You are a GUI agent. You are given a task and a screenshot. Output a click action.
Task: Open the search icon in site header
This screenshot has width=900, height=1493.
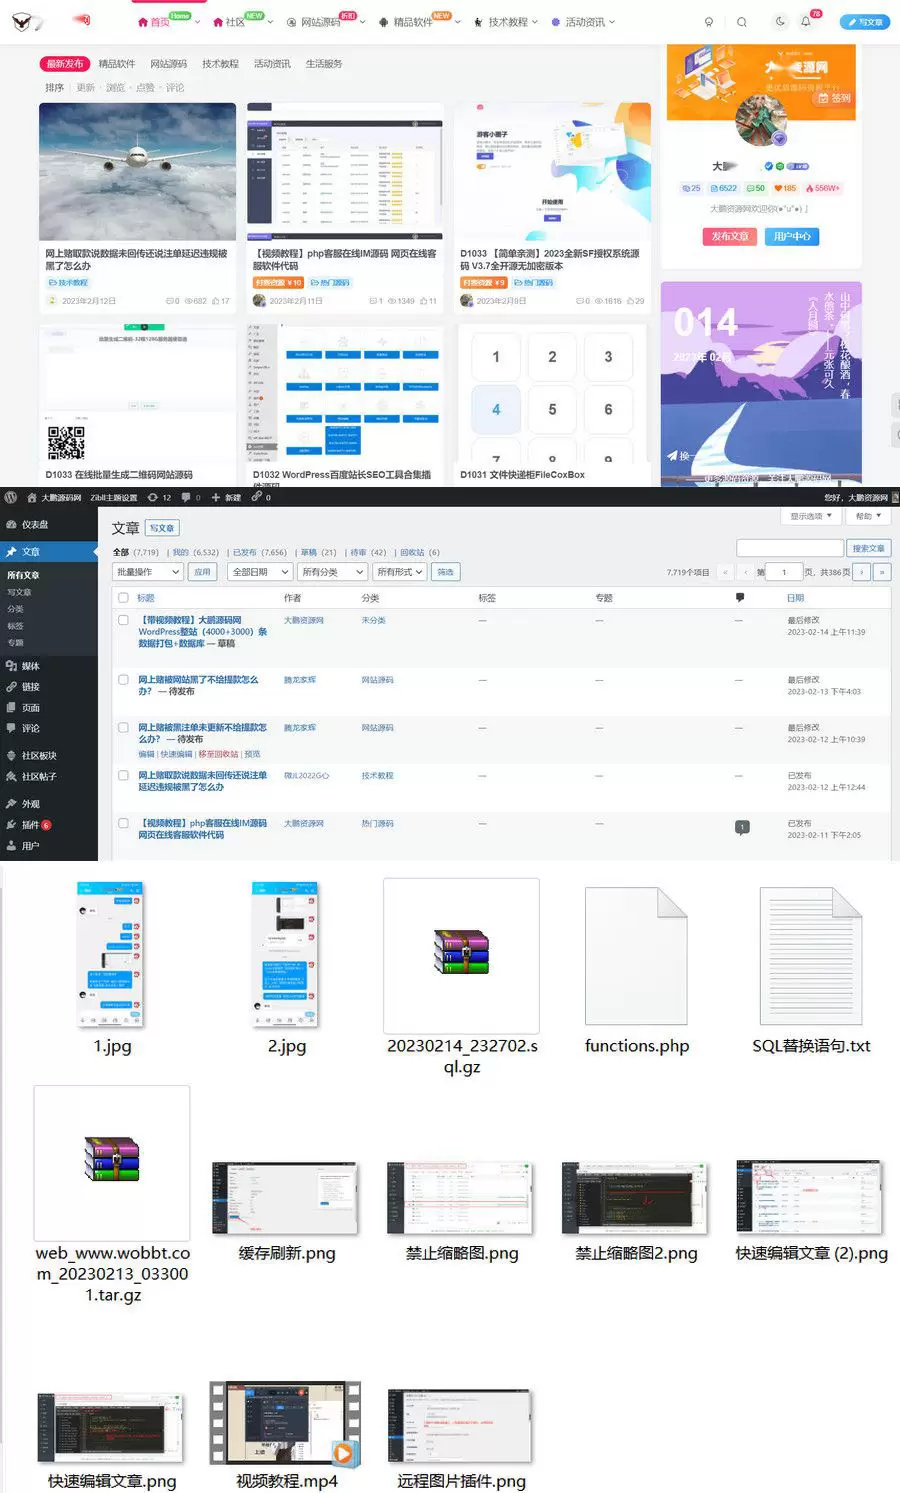click(x=741, y=22)
